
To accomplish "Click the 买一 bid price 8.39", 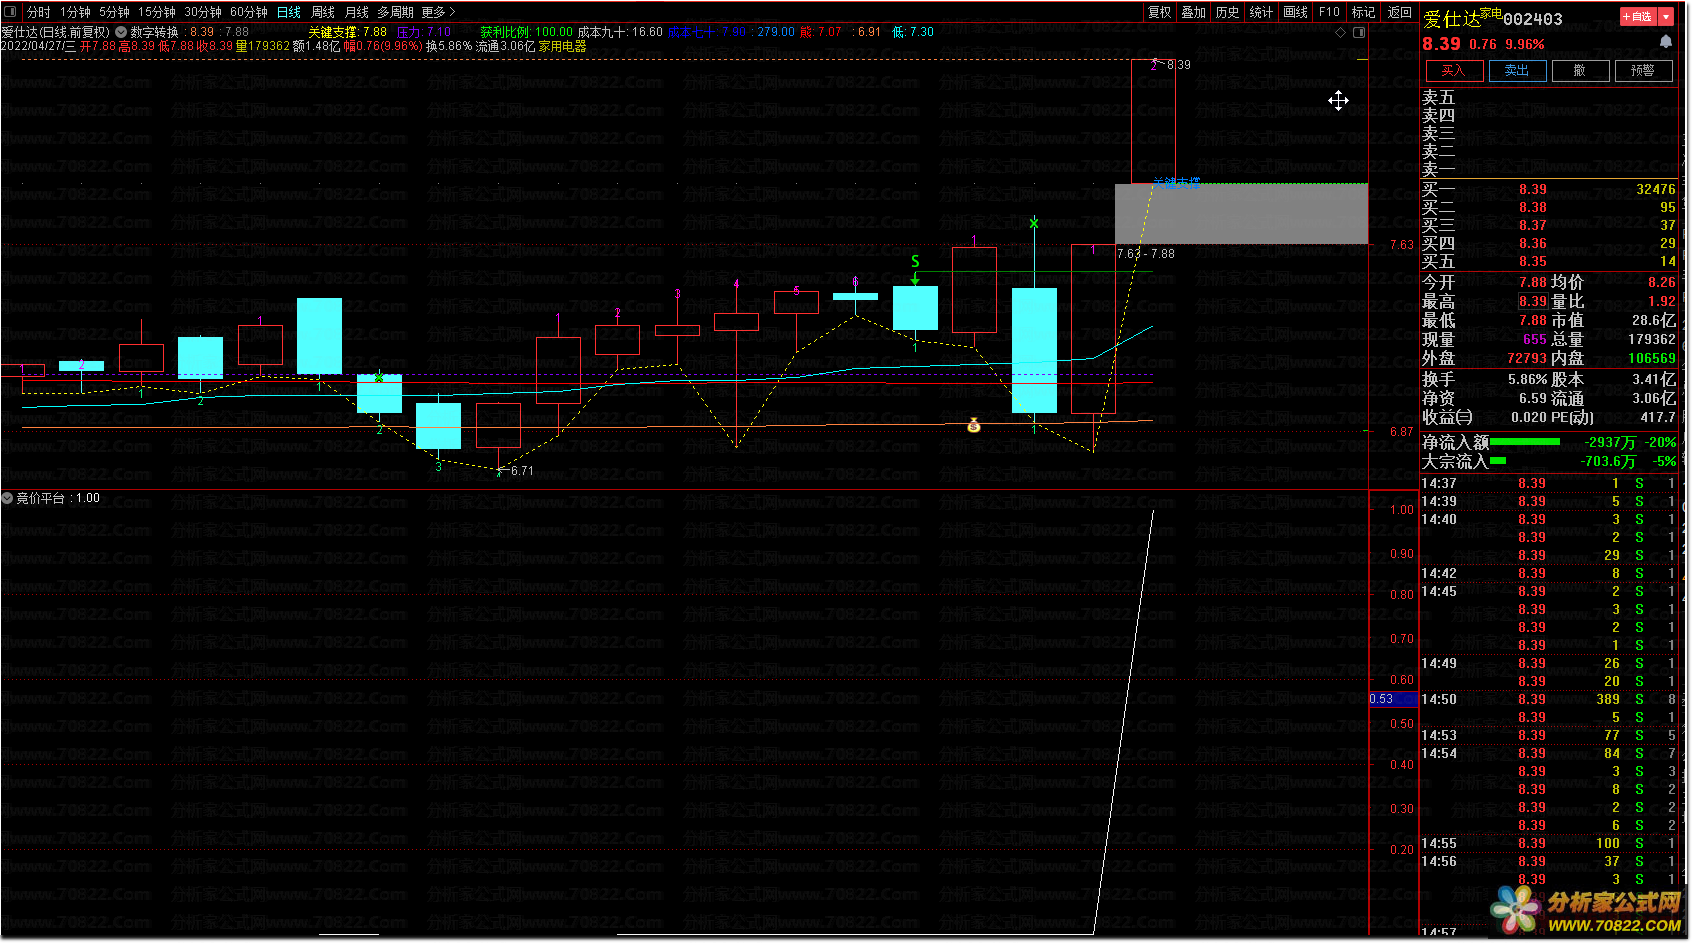I will (1532, 189).
